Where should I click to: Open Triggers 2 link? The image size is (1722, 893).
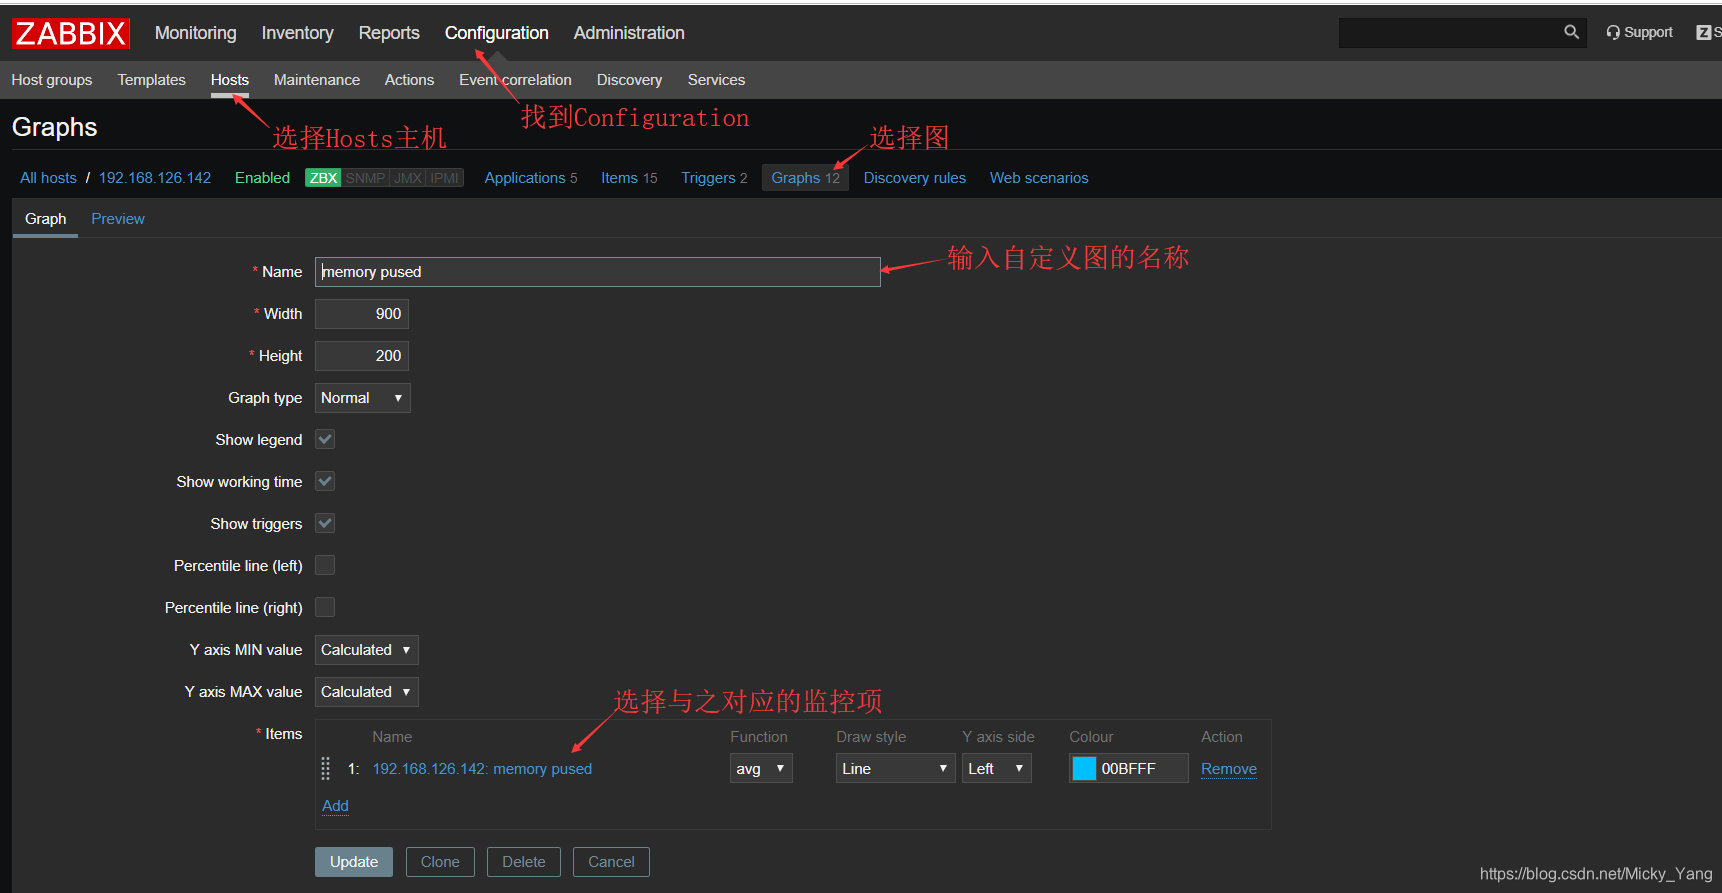point(714,178)
